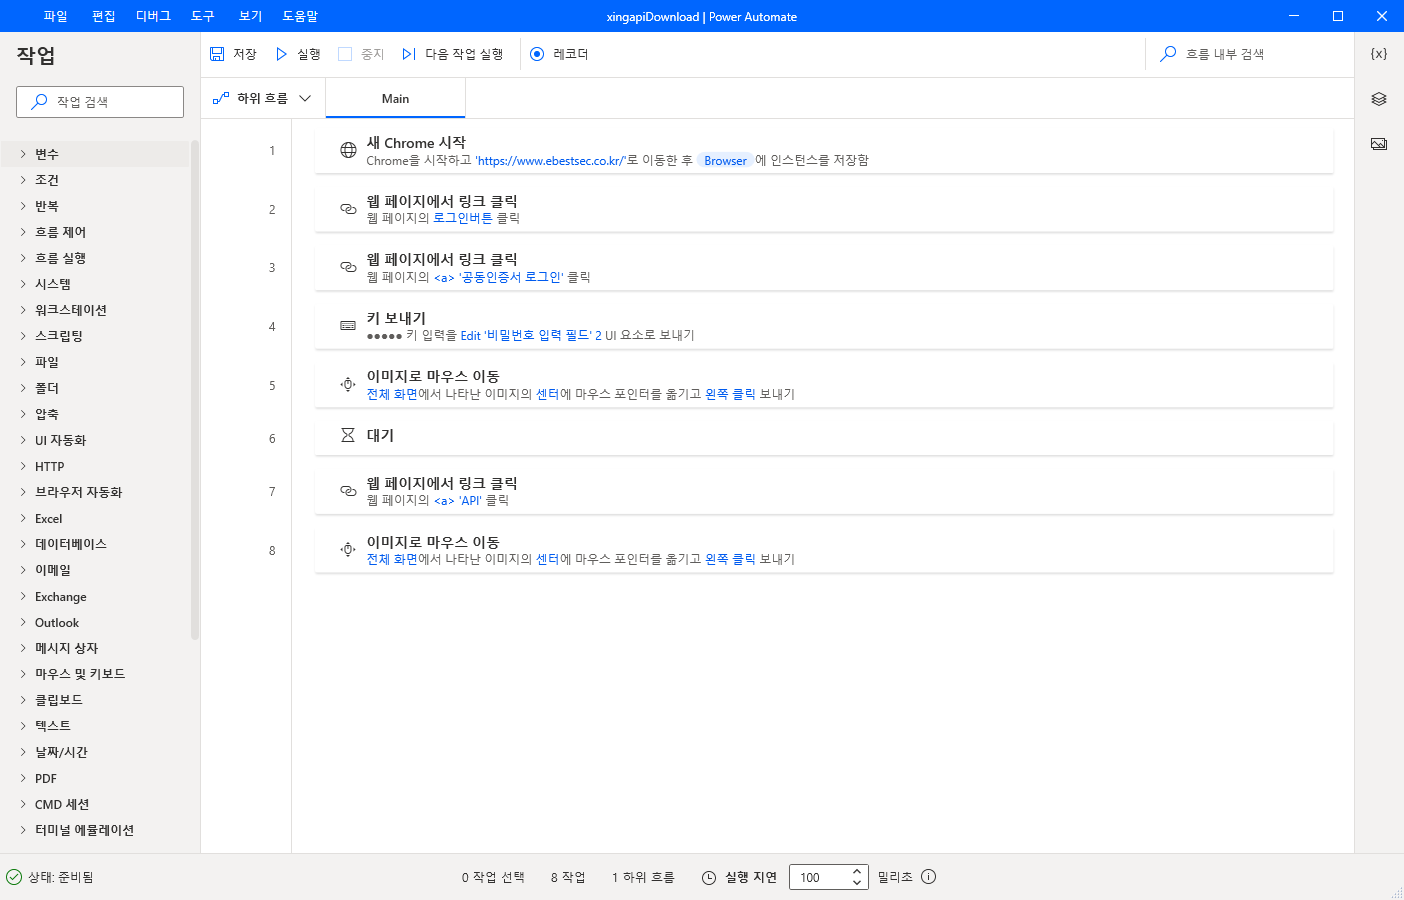Click the action list scrollbar
Image resolution: width=1404 pixels, height=900 pixels.
pyautogui.click(x=195, y=390)
